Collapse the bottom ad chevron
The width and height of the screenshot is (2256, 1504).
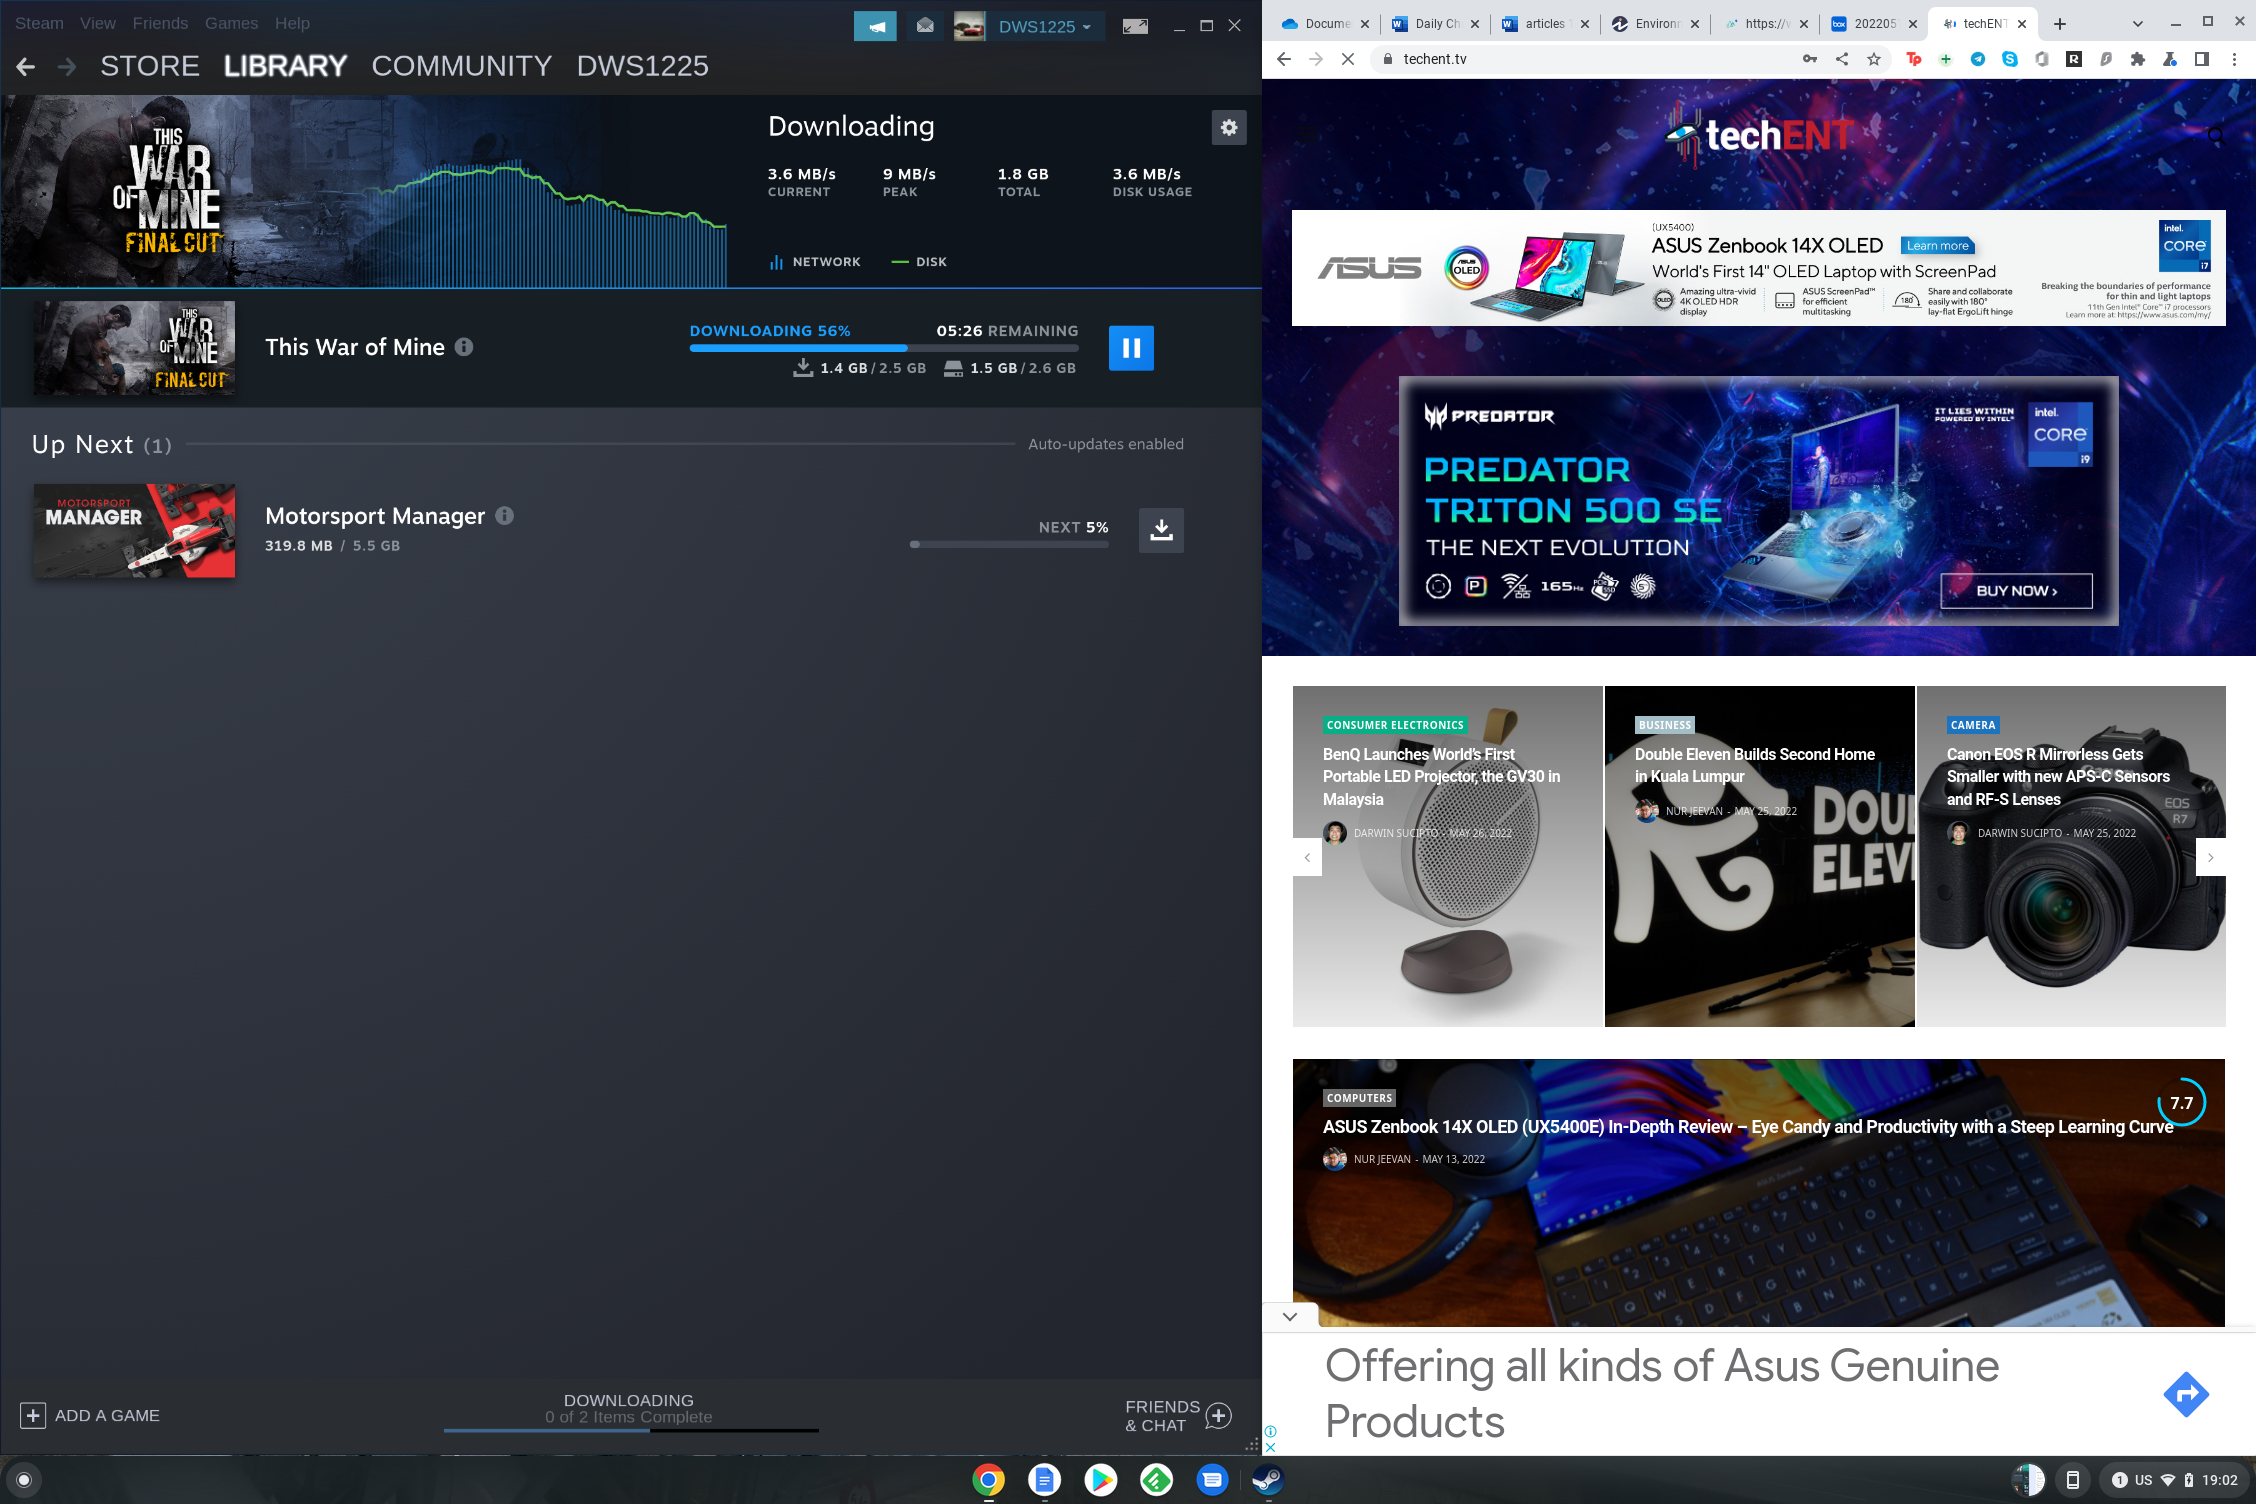pos(1290,1316)
